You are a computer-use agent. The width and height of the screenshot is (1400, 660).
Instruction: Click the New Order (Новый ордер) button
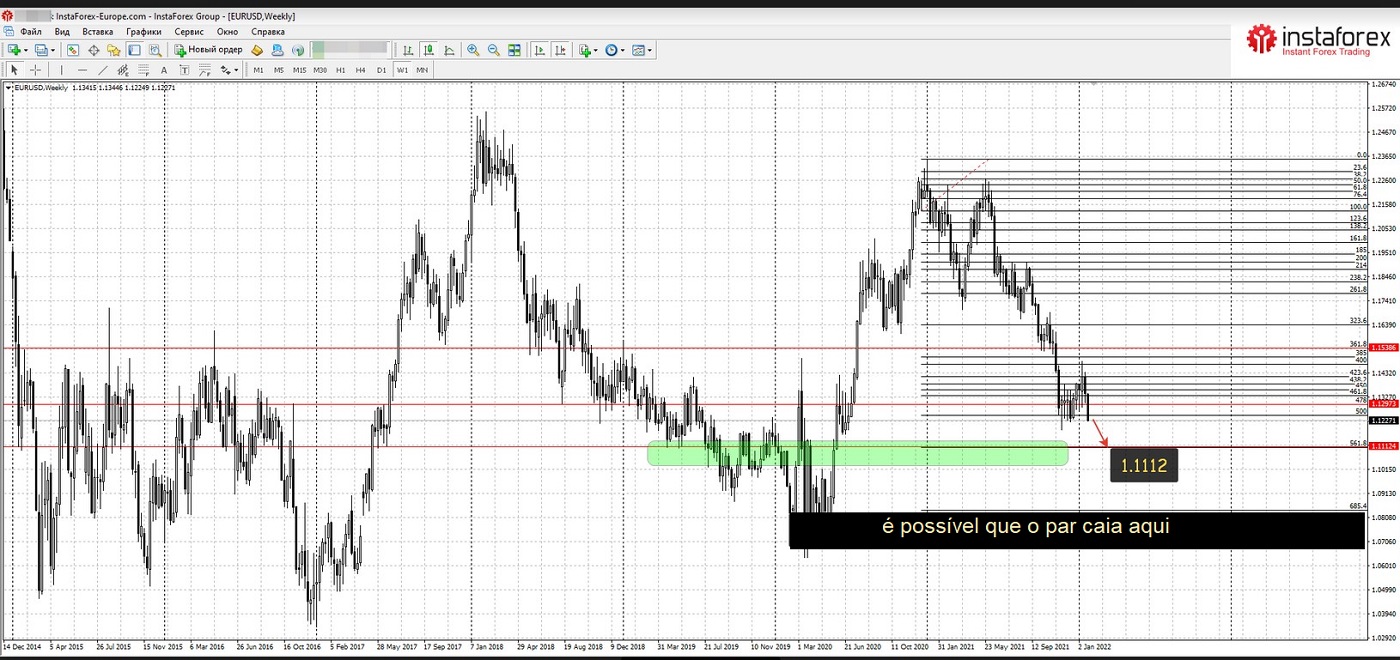(x=208, y=50)
